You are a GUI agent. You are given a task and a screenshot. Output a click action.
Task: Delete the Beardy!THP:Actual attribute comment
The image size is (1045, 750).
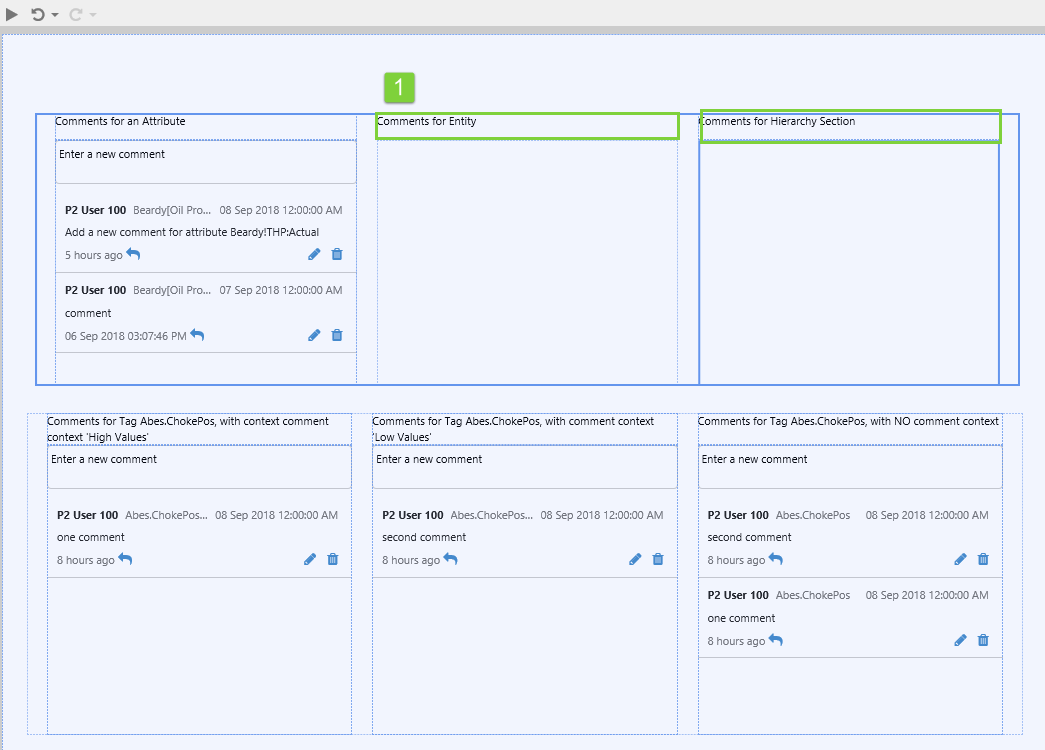click(337, 255)
